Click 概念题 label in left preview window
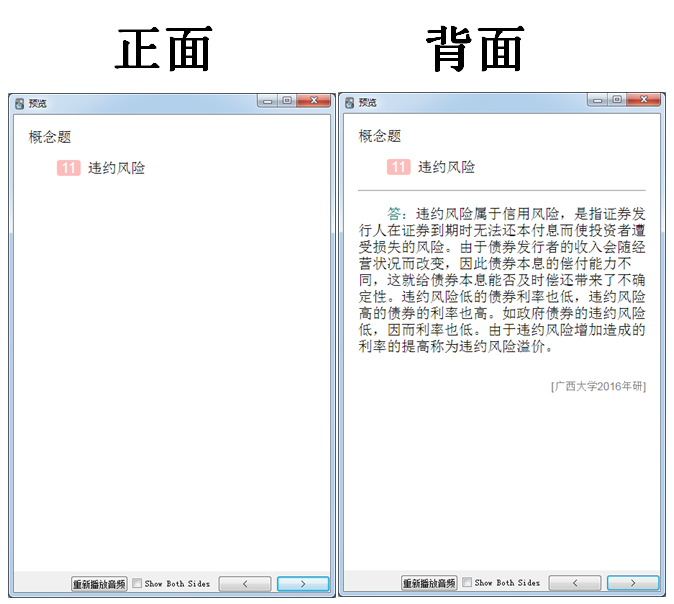674x604 pixels. tap(50, 137)
